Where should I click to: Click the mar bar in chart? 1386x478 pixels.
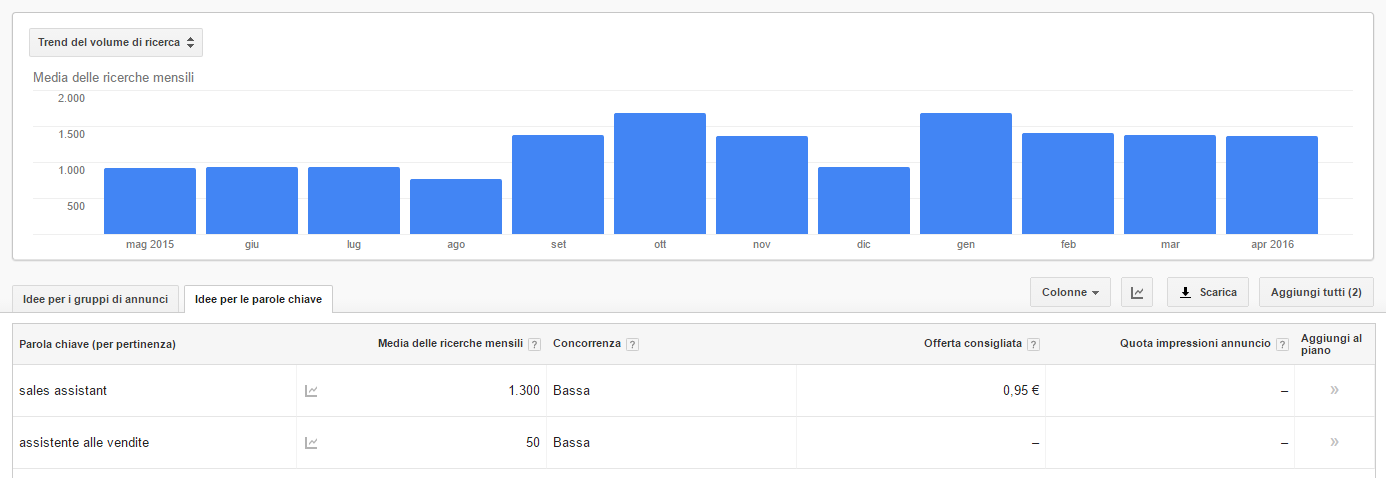pos(1170,185)
